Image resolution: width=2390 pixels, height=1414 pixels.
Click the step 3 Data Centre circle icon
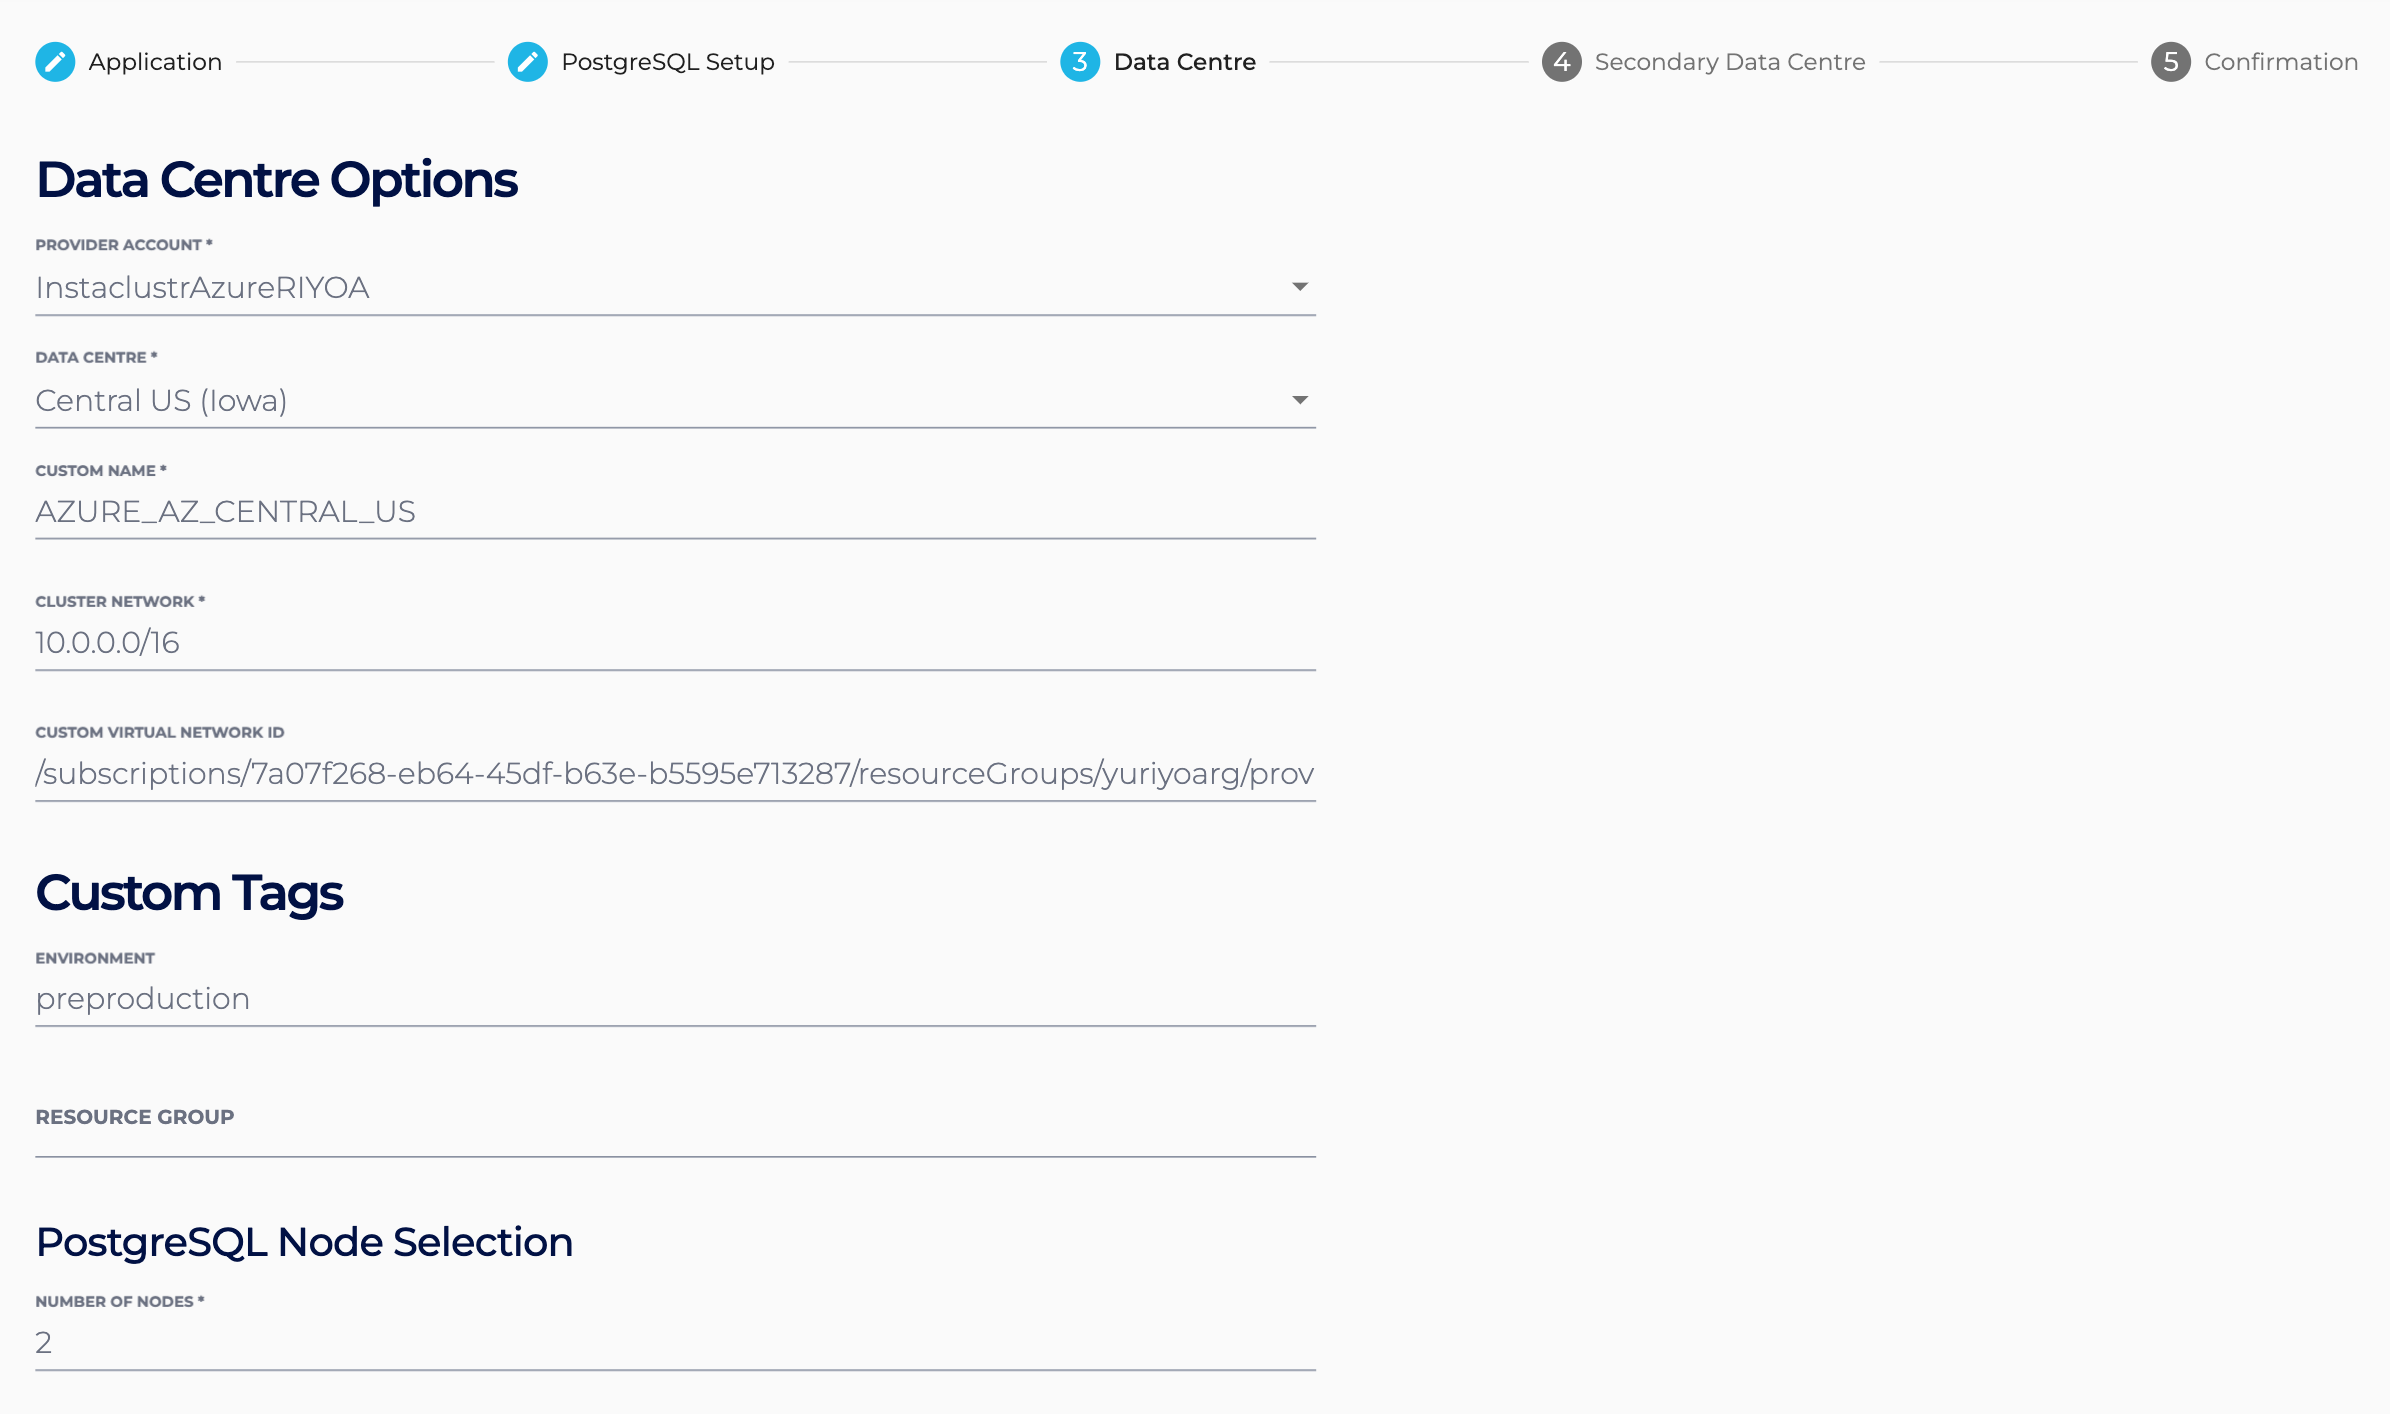coord(1079,62)
